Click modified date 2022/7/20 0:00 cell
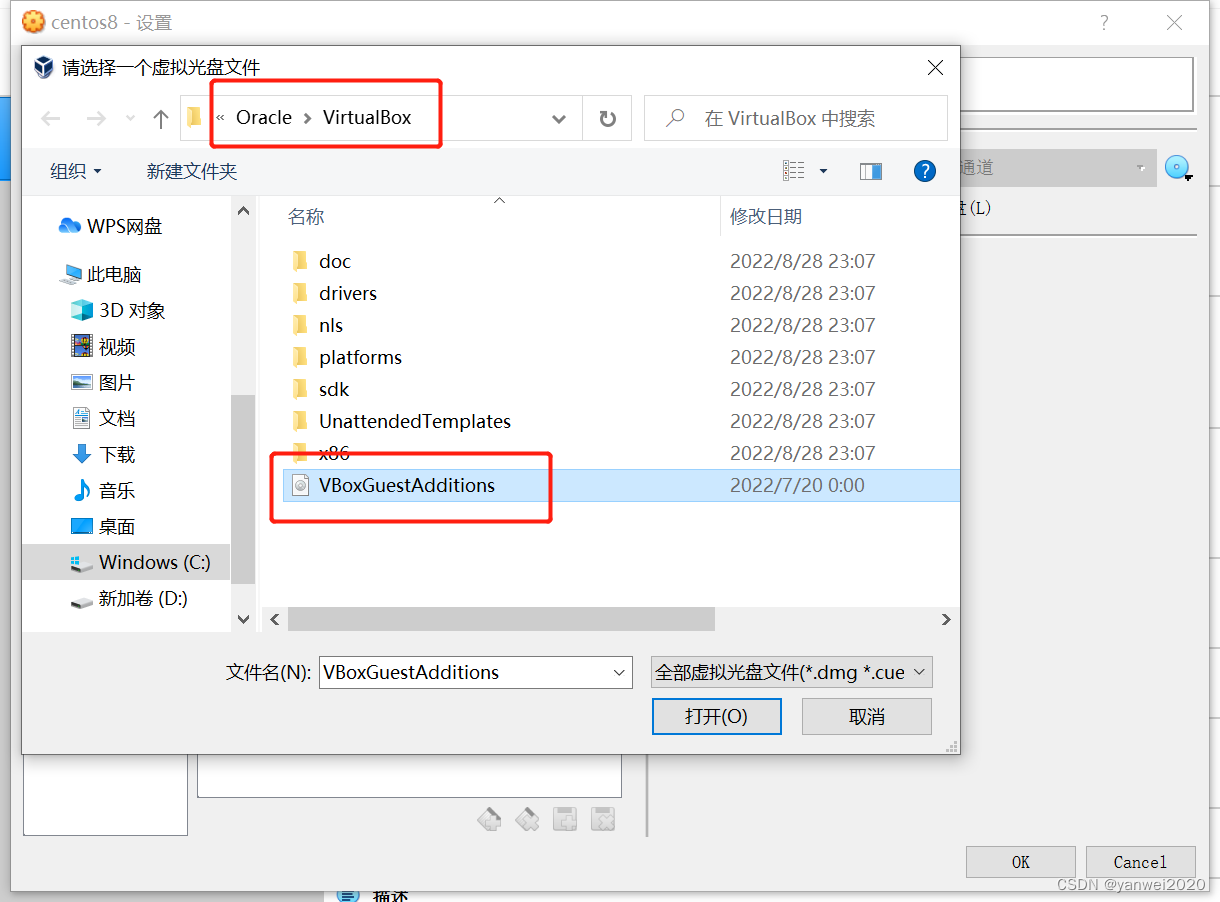 coord(797,485)
